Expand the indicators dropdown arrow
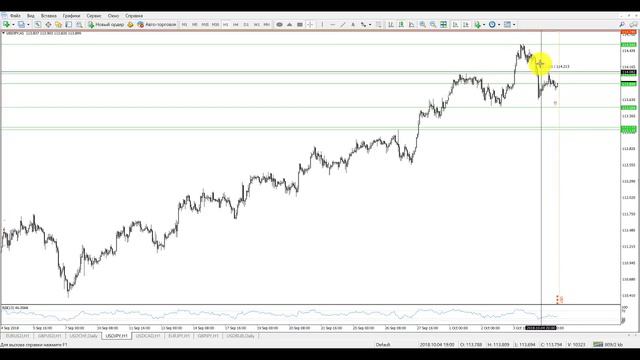This screenshot has width=640, height=360. pyautogui.click(x=484, y=24)
